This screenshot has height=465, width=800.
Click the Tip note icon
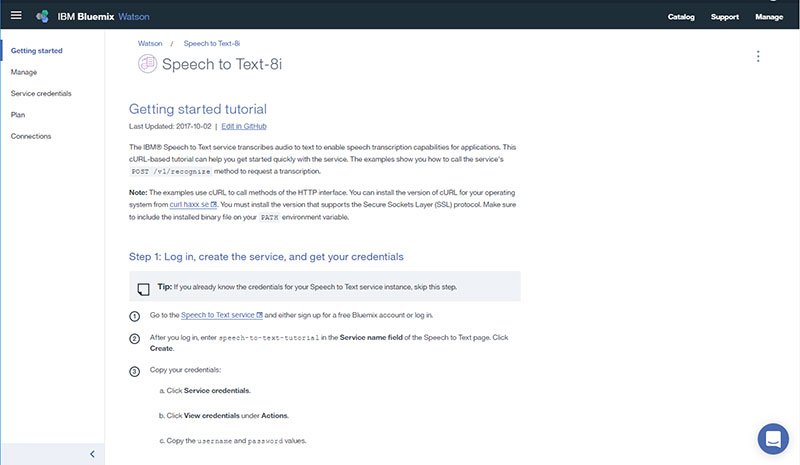coord(143,289)
